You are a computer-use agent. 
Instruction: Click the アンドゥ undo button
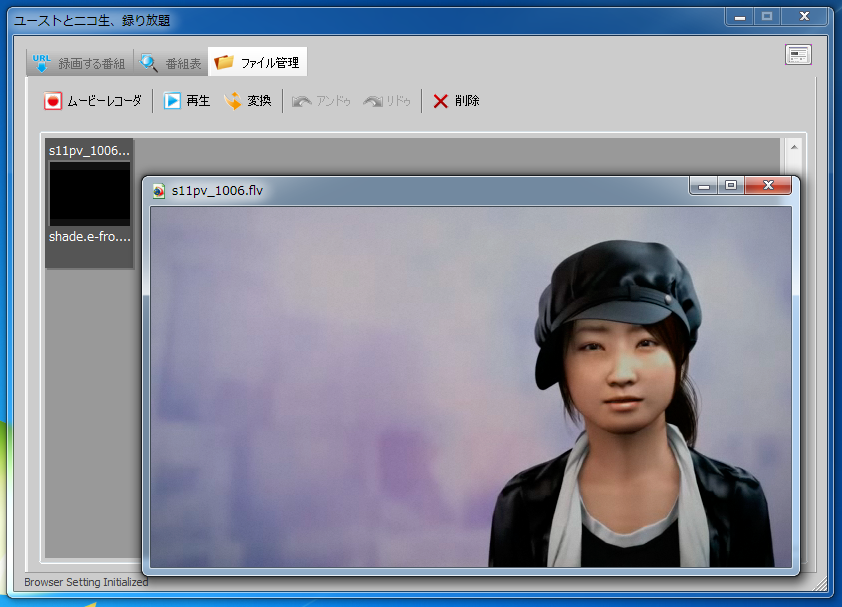321,101
